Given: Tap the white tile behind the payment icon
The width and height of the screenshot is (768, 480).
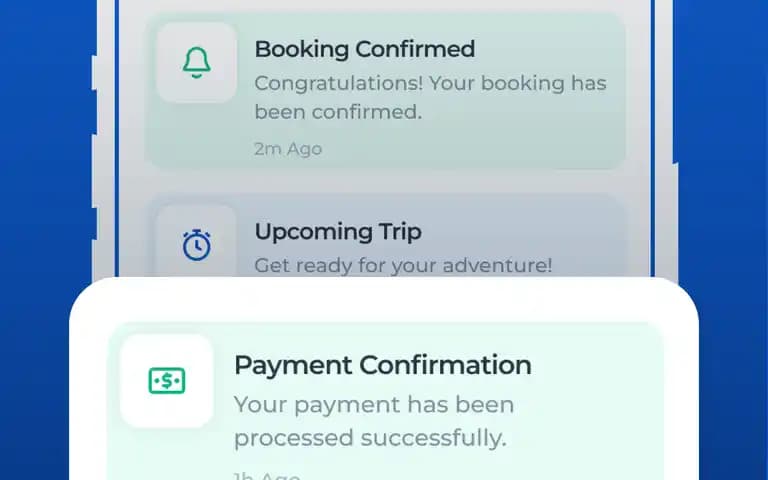Looking at the screenshot, I should (x=167, y=381).
